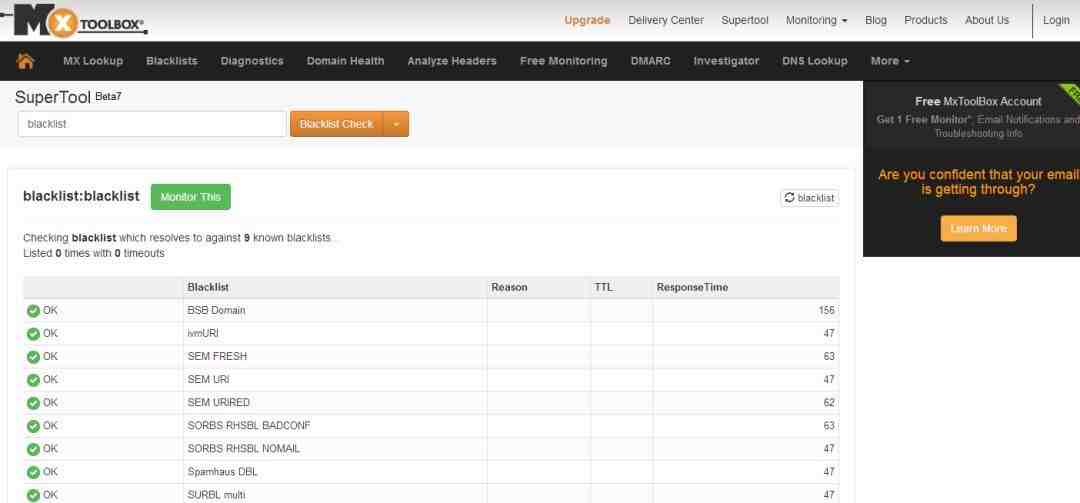Open Blacklists navigation item
This screenshot has height=503, width=1080.
click(172, 61)
